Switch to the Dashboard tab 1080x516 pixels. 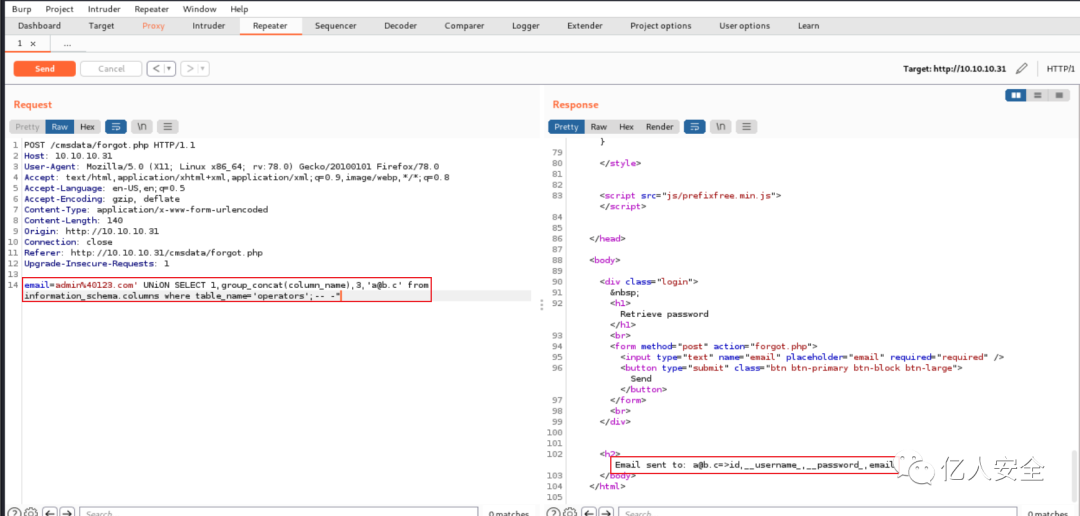[x=39, y=25]
